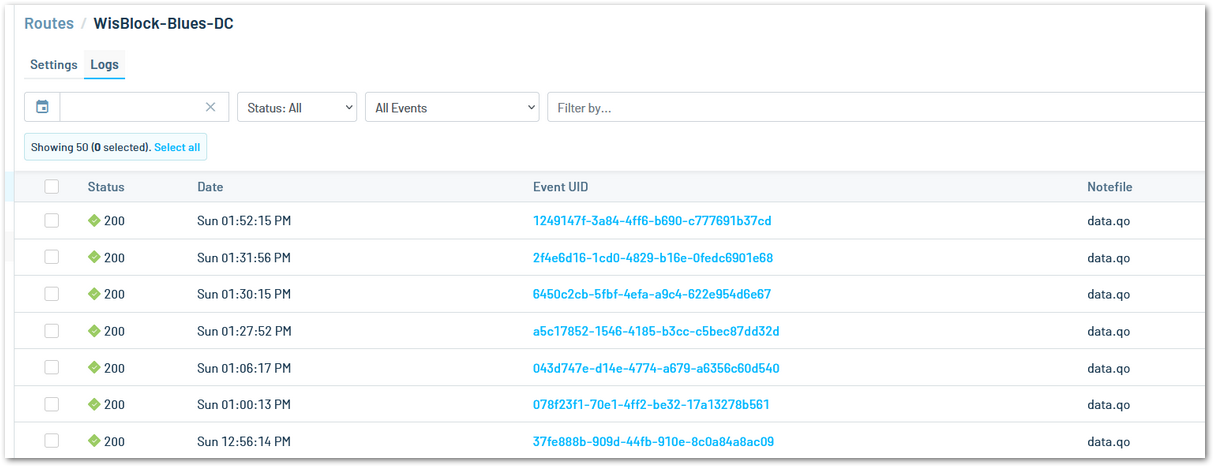Select date Sun 01:31:56 PM
Viewport: 1214px width, 467px height.
[x=244, y=257]
